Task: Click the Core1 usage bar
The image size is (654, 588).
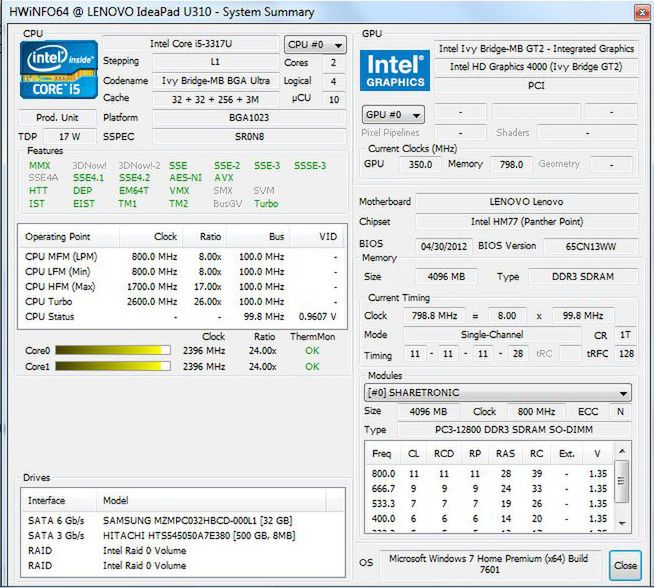Action: click(x=113, y=366)
